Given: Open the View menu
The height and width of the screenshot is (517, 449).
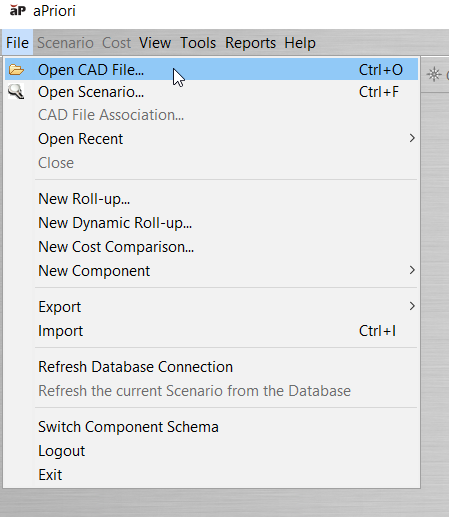Looking at the screenshot, I should (x=155, y=43).
